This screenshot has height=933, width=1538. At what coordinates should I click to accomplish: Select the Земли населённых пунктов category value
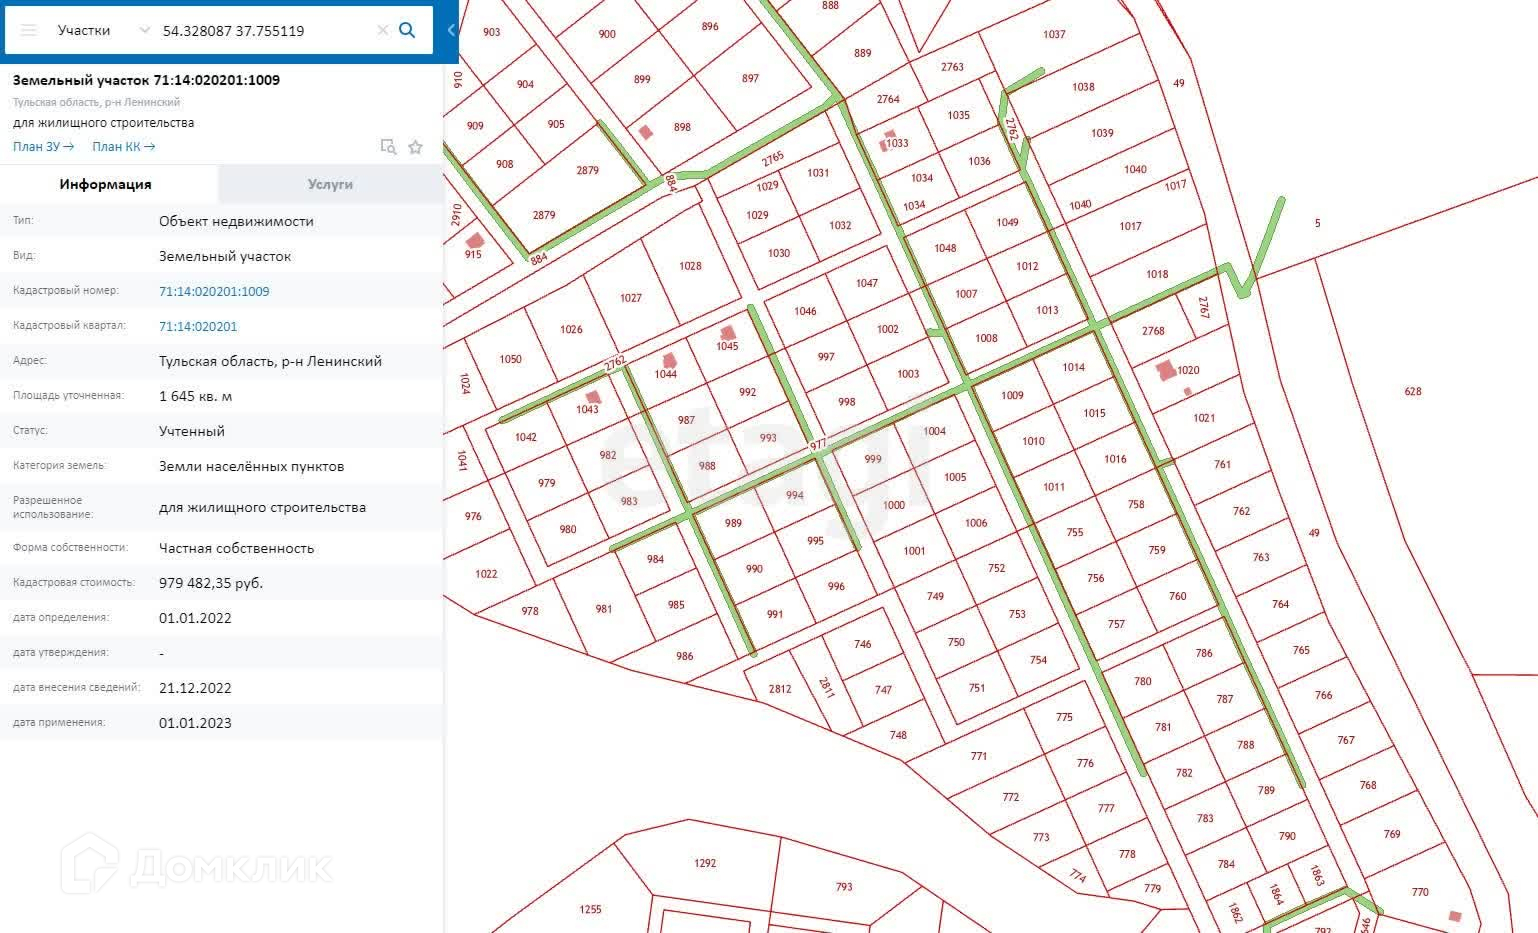point(251,466)
